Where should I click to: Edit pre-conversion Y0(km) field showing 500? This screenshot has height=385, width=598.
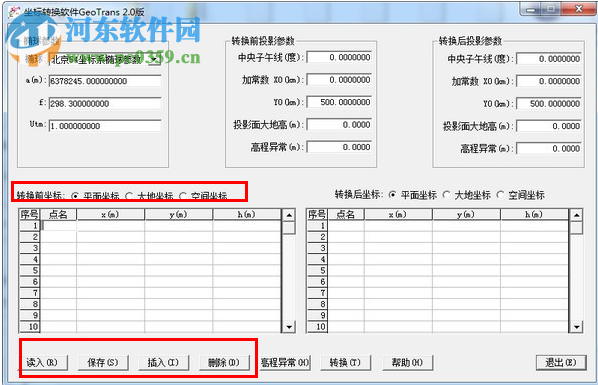pyautogui.click(x=339, y=102)
